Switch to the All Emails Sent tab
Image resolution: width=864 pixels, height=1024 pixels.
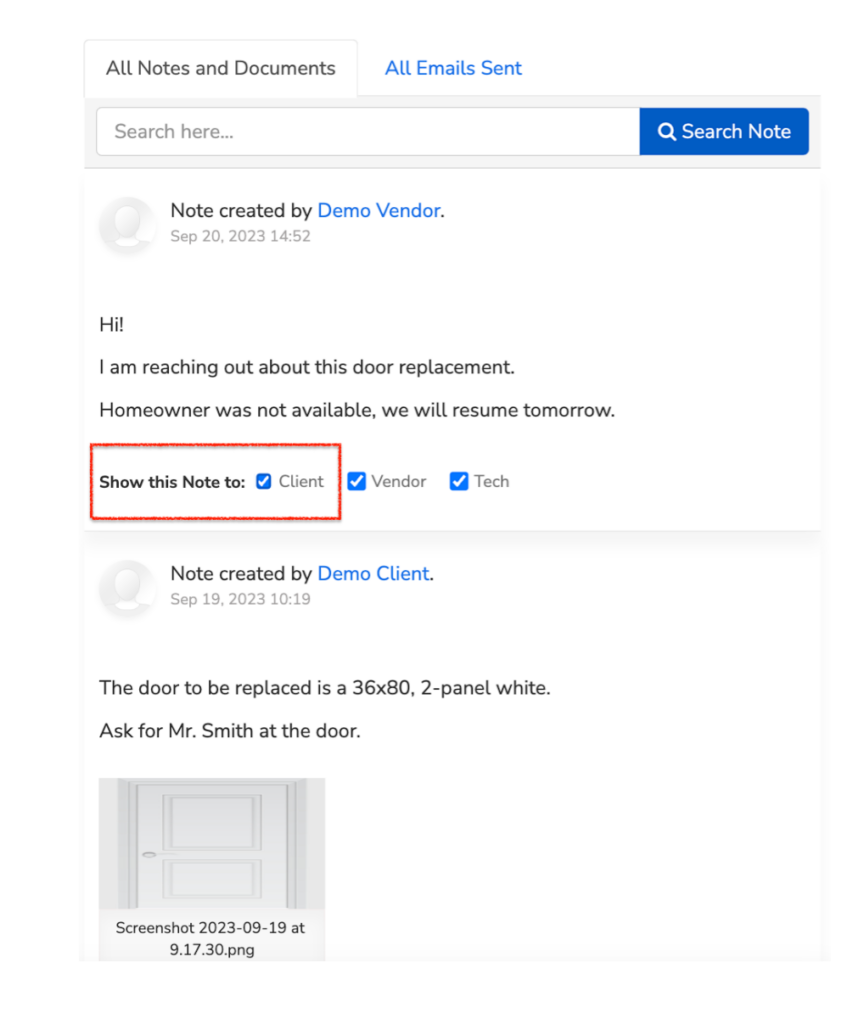pos(453,69)
